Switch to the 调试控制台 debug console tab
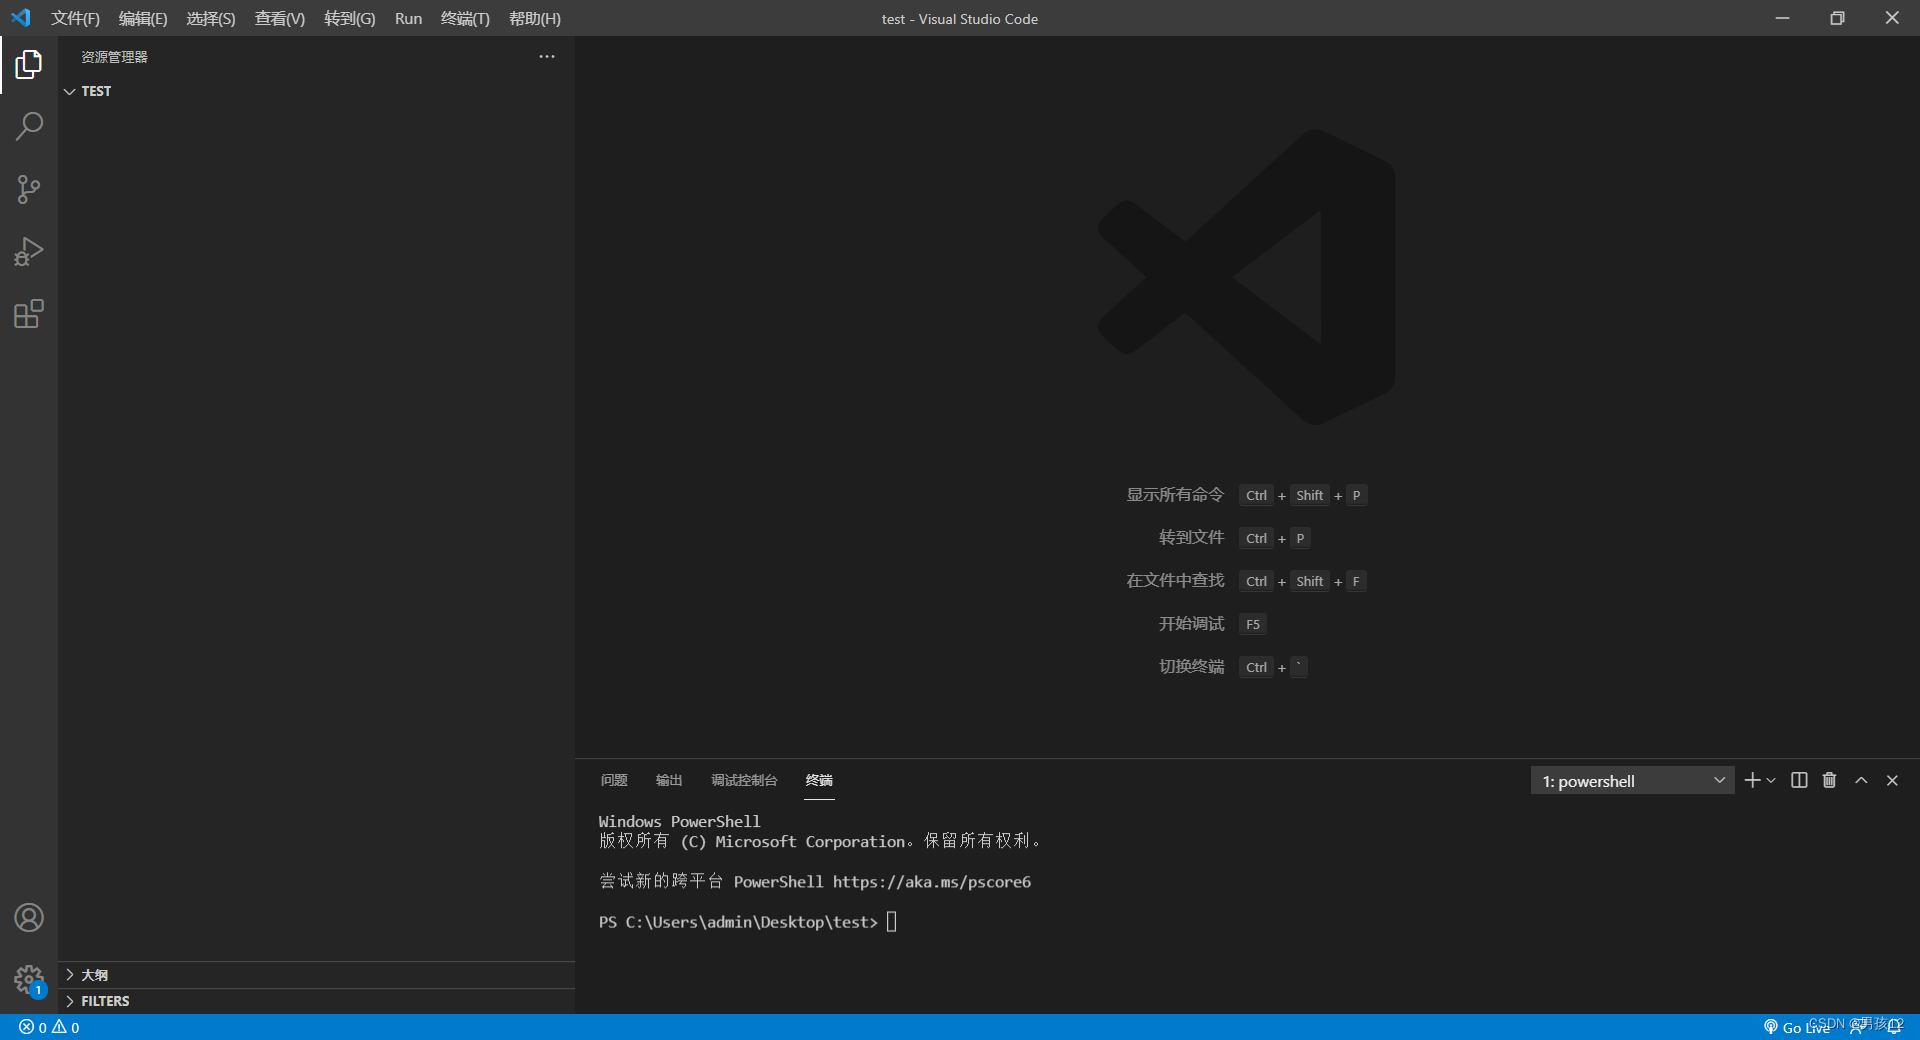Screen dimensions: 1920x1040 pos(744,780)
